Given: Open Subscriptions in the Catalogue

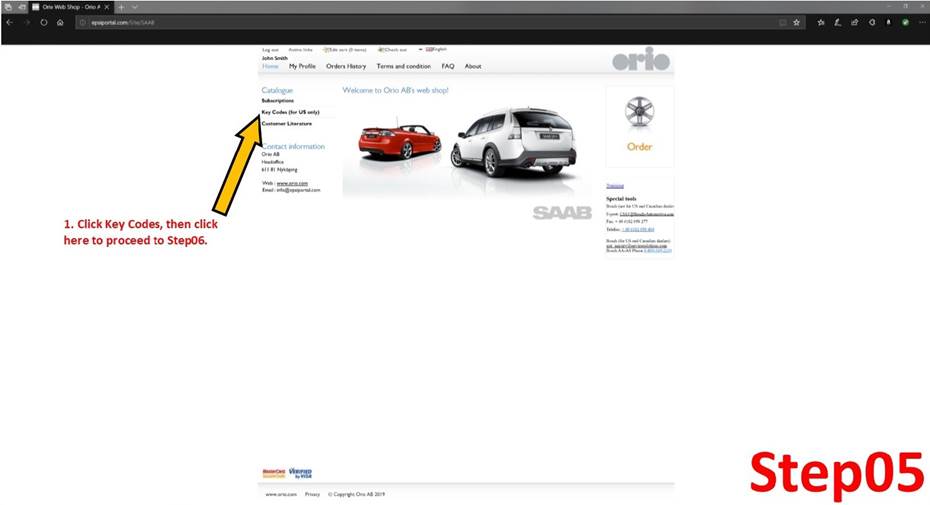Looking at the screenshot, I should coord(278,101).
